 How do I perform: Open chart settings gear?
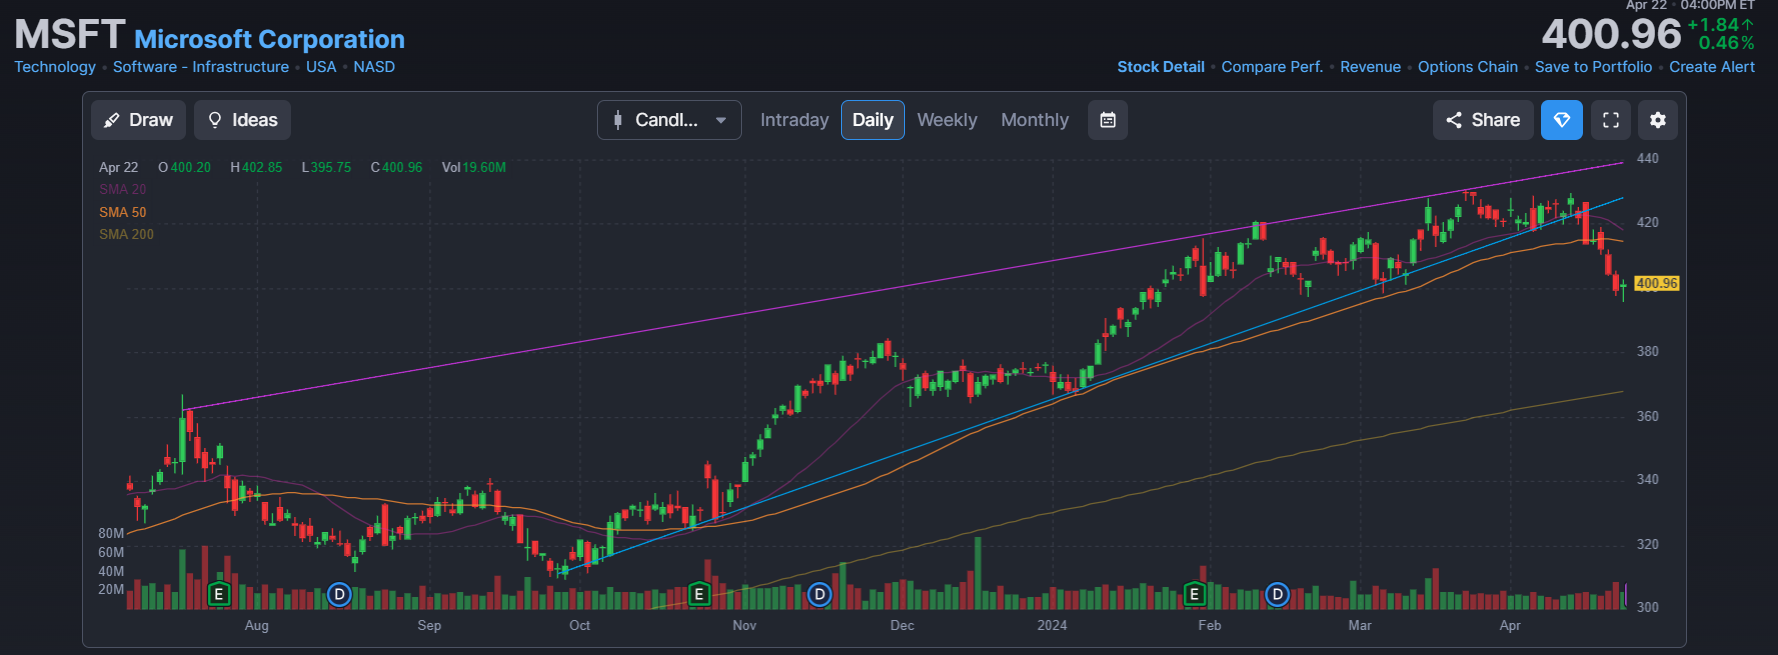pyautogui.click(x=1658, y=120)
